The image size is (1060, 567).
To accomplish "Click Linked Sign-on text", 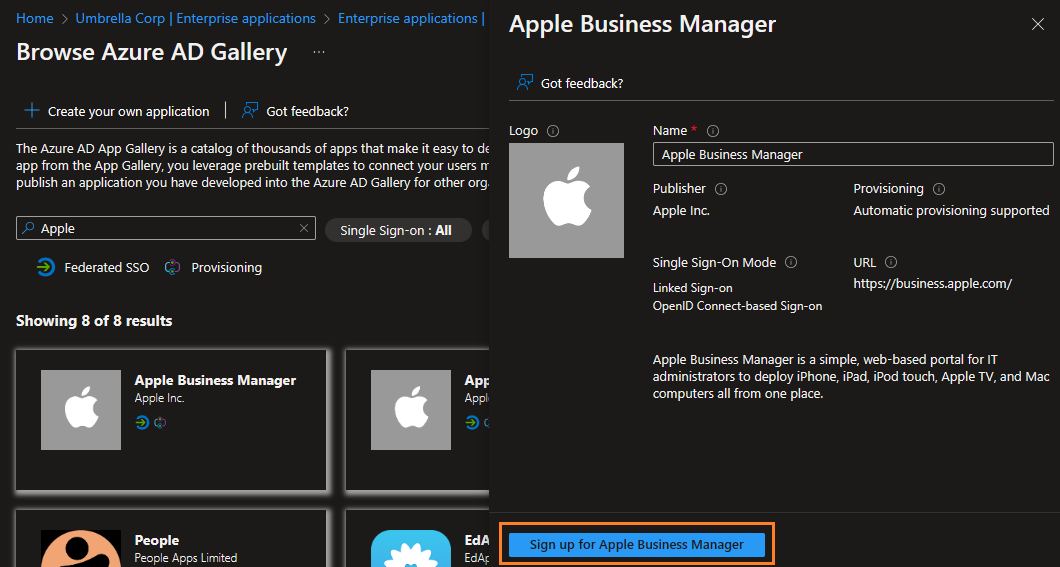I will click(x=693, y=288).
